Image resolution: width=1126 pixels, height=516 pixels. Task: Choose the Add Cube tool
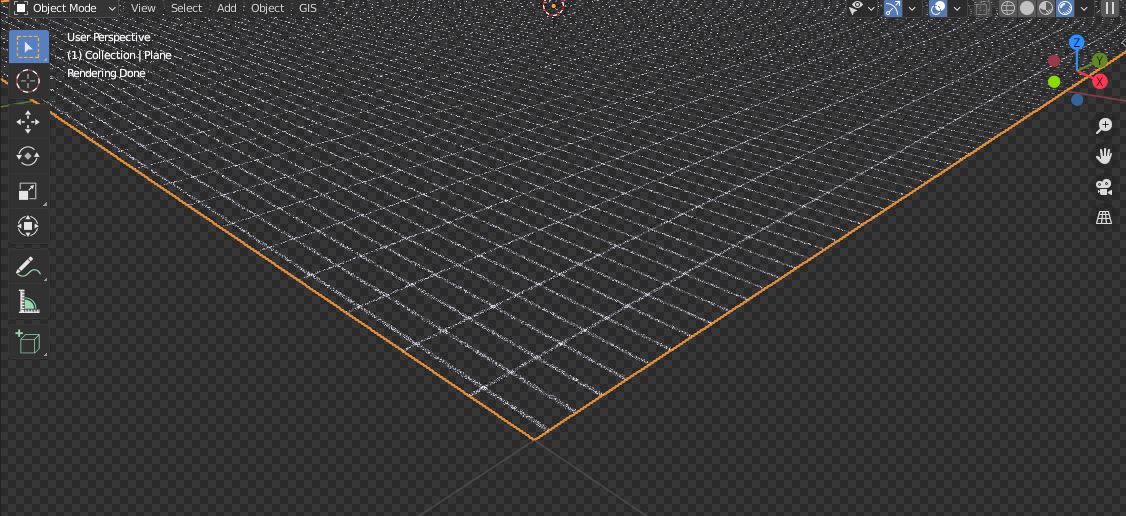point(28,342)
